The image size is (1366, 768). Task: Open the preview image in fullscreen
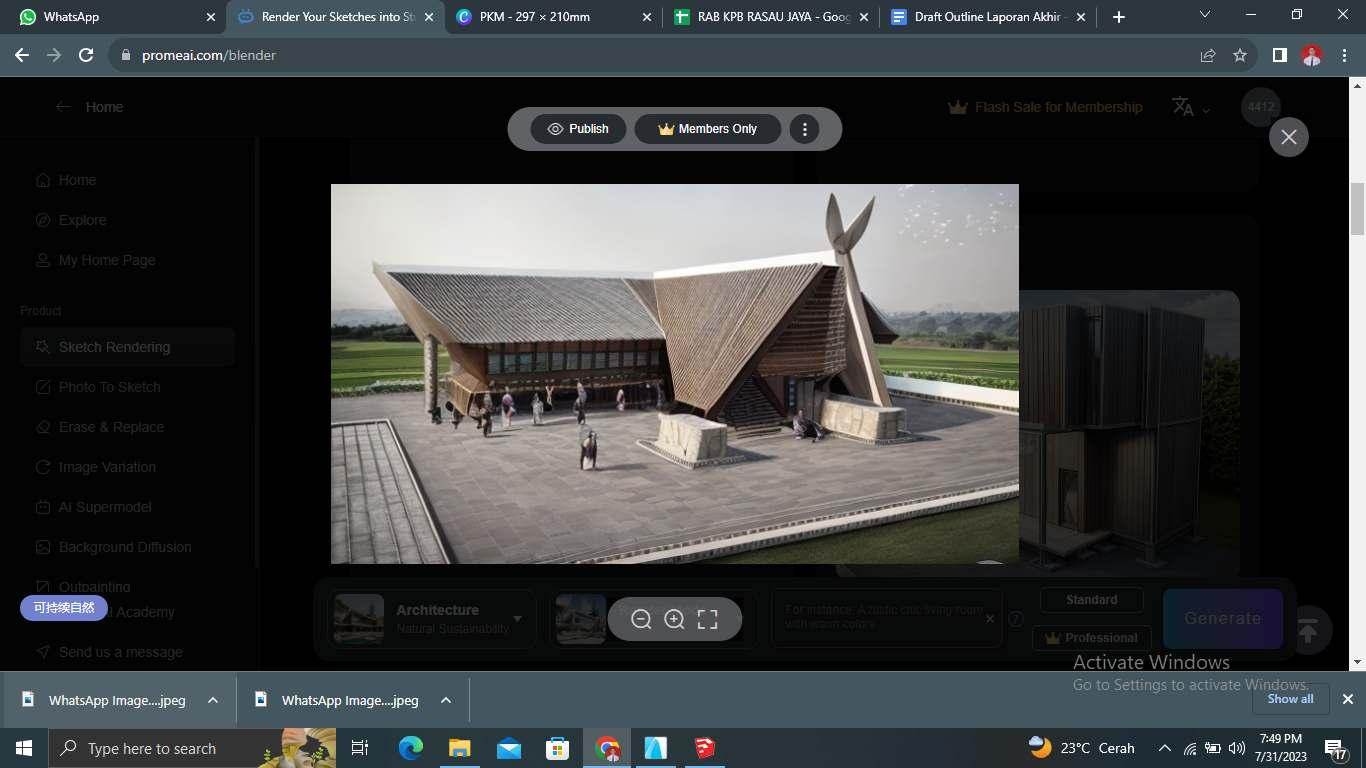708,619
